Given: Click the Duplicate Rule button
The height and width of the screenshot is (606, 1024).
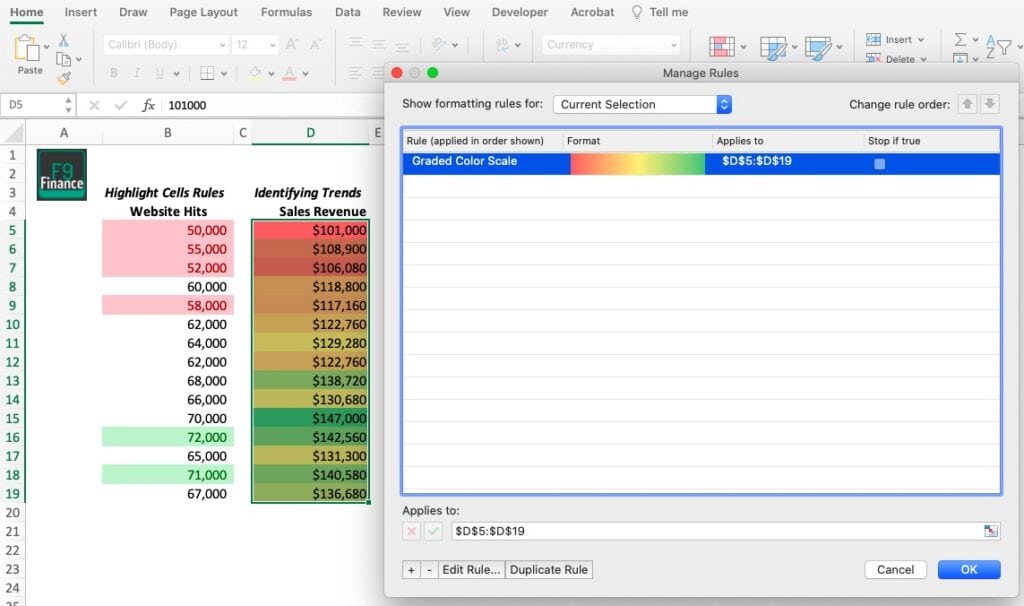Looking at the screenshot, I should pos(548,570).
